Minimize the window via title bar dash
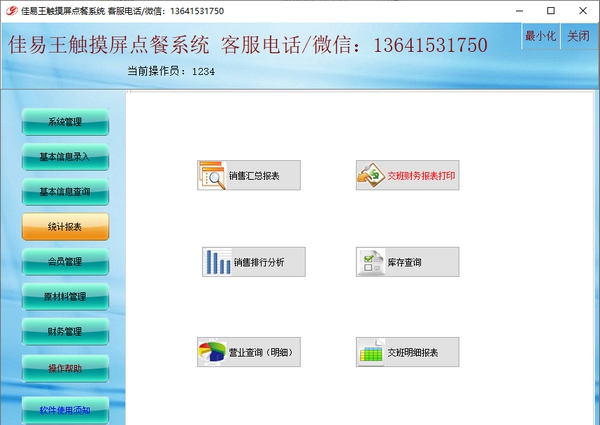Screen dimensions: 600x425 click(519, 11)
